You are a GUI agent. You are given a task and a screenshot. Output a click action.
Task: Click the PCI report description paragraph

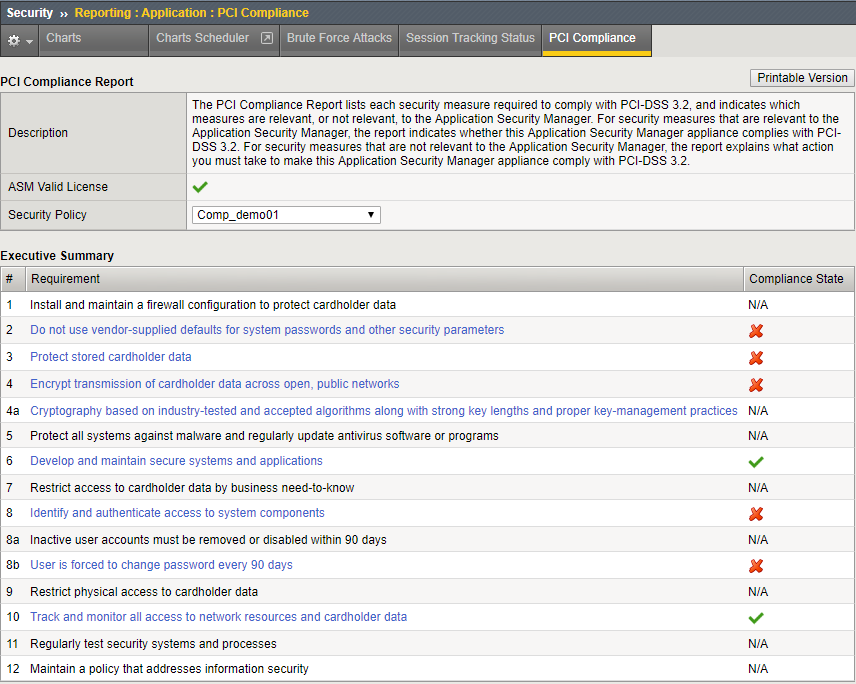pos(517,133)
